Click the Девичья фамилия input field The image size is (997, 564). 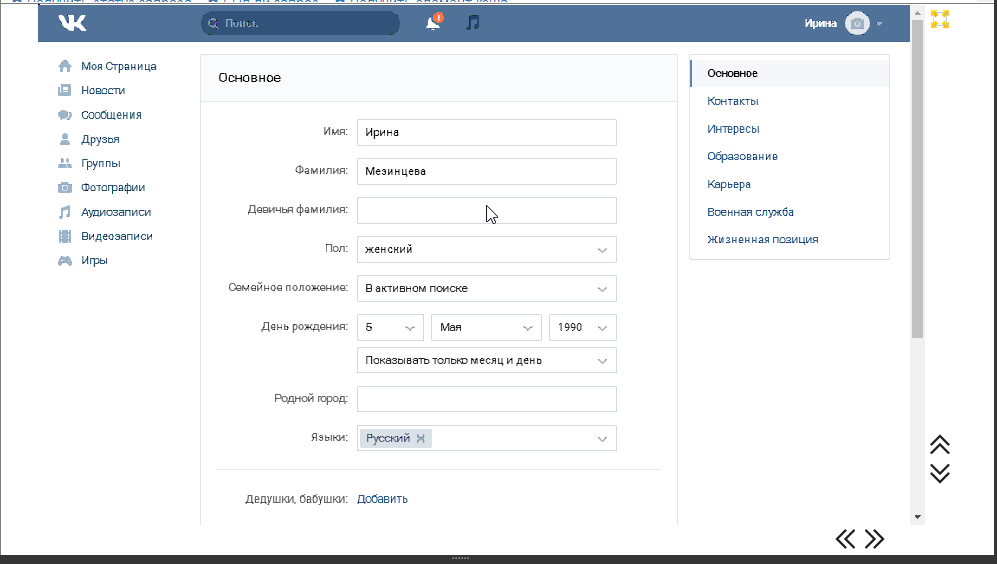486,210
